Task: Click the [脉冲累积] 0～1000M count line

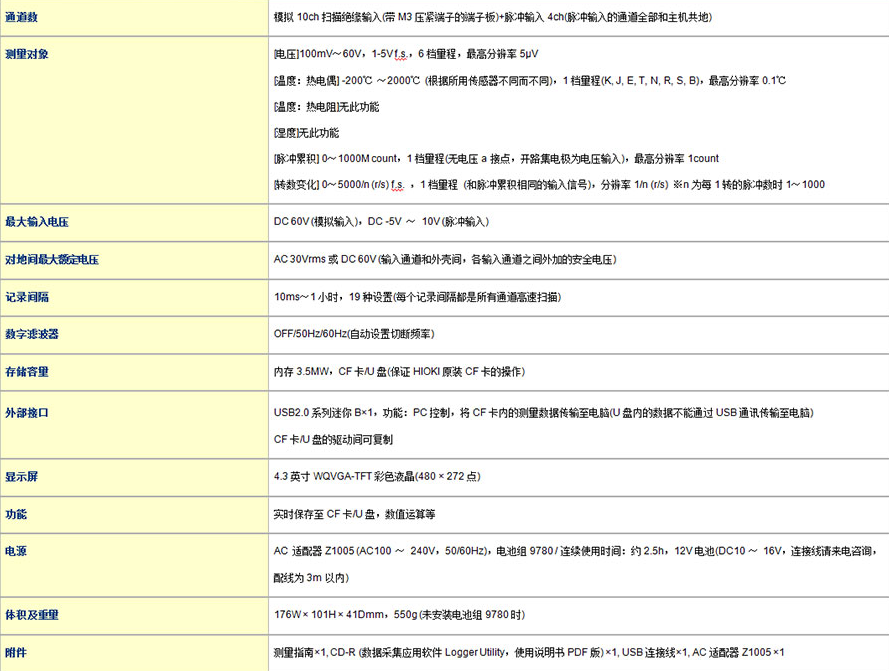Action: click(x=496, y=159)
